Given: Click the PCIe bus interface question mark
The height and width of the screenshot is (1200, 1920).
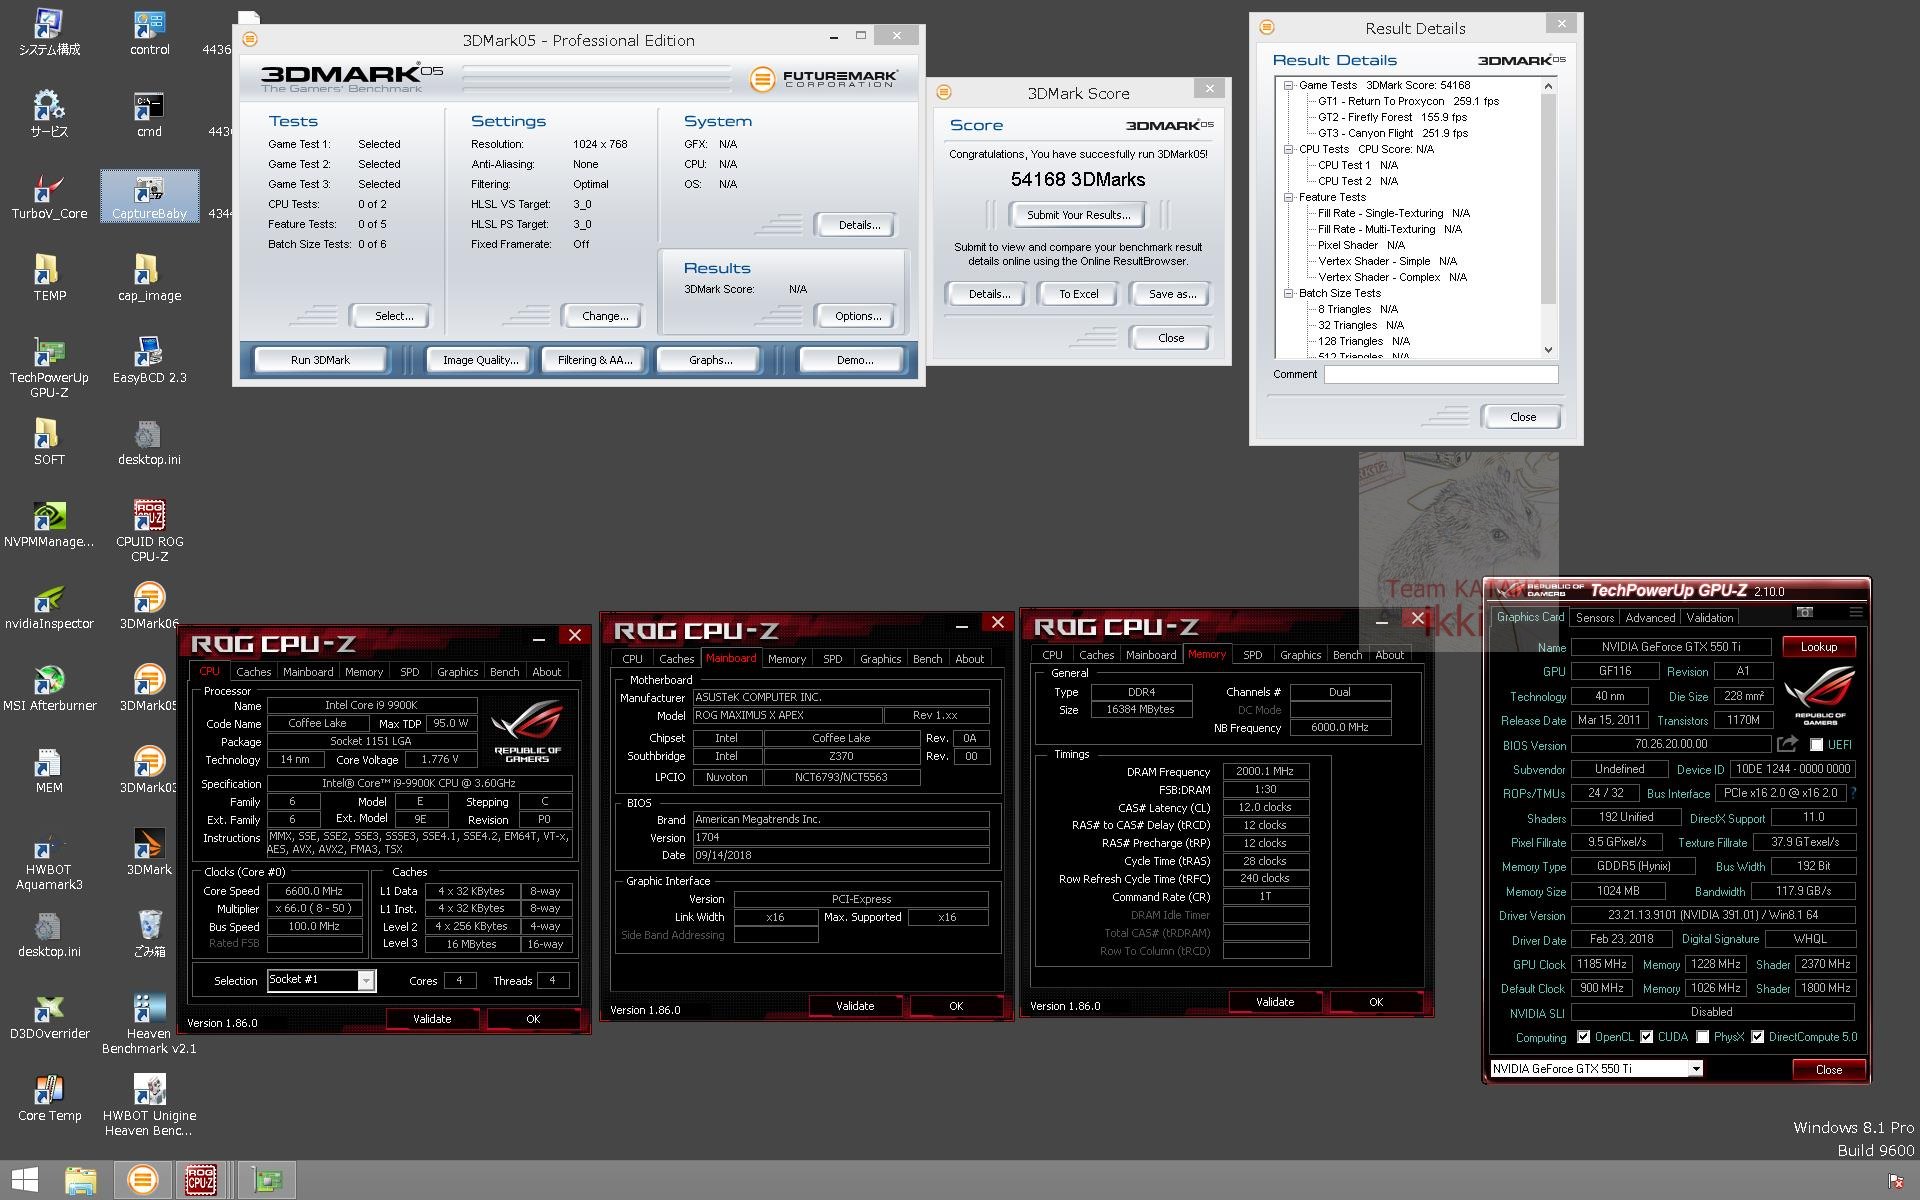Looking at the screenshot, I should 1853,793.
